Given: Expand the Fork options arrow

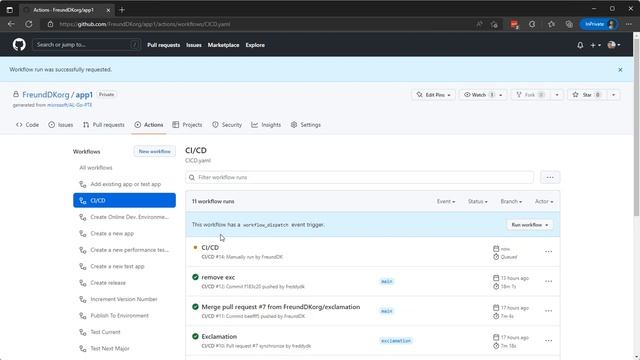Looking at the screenshot, I should pos(557,95).
